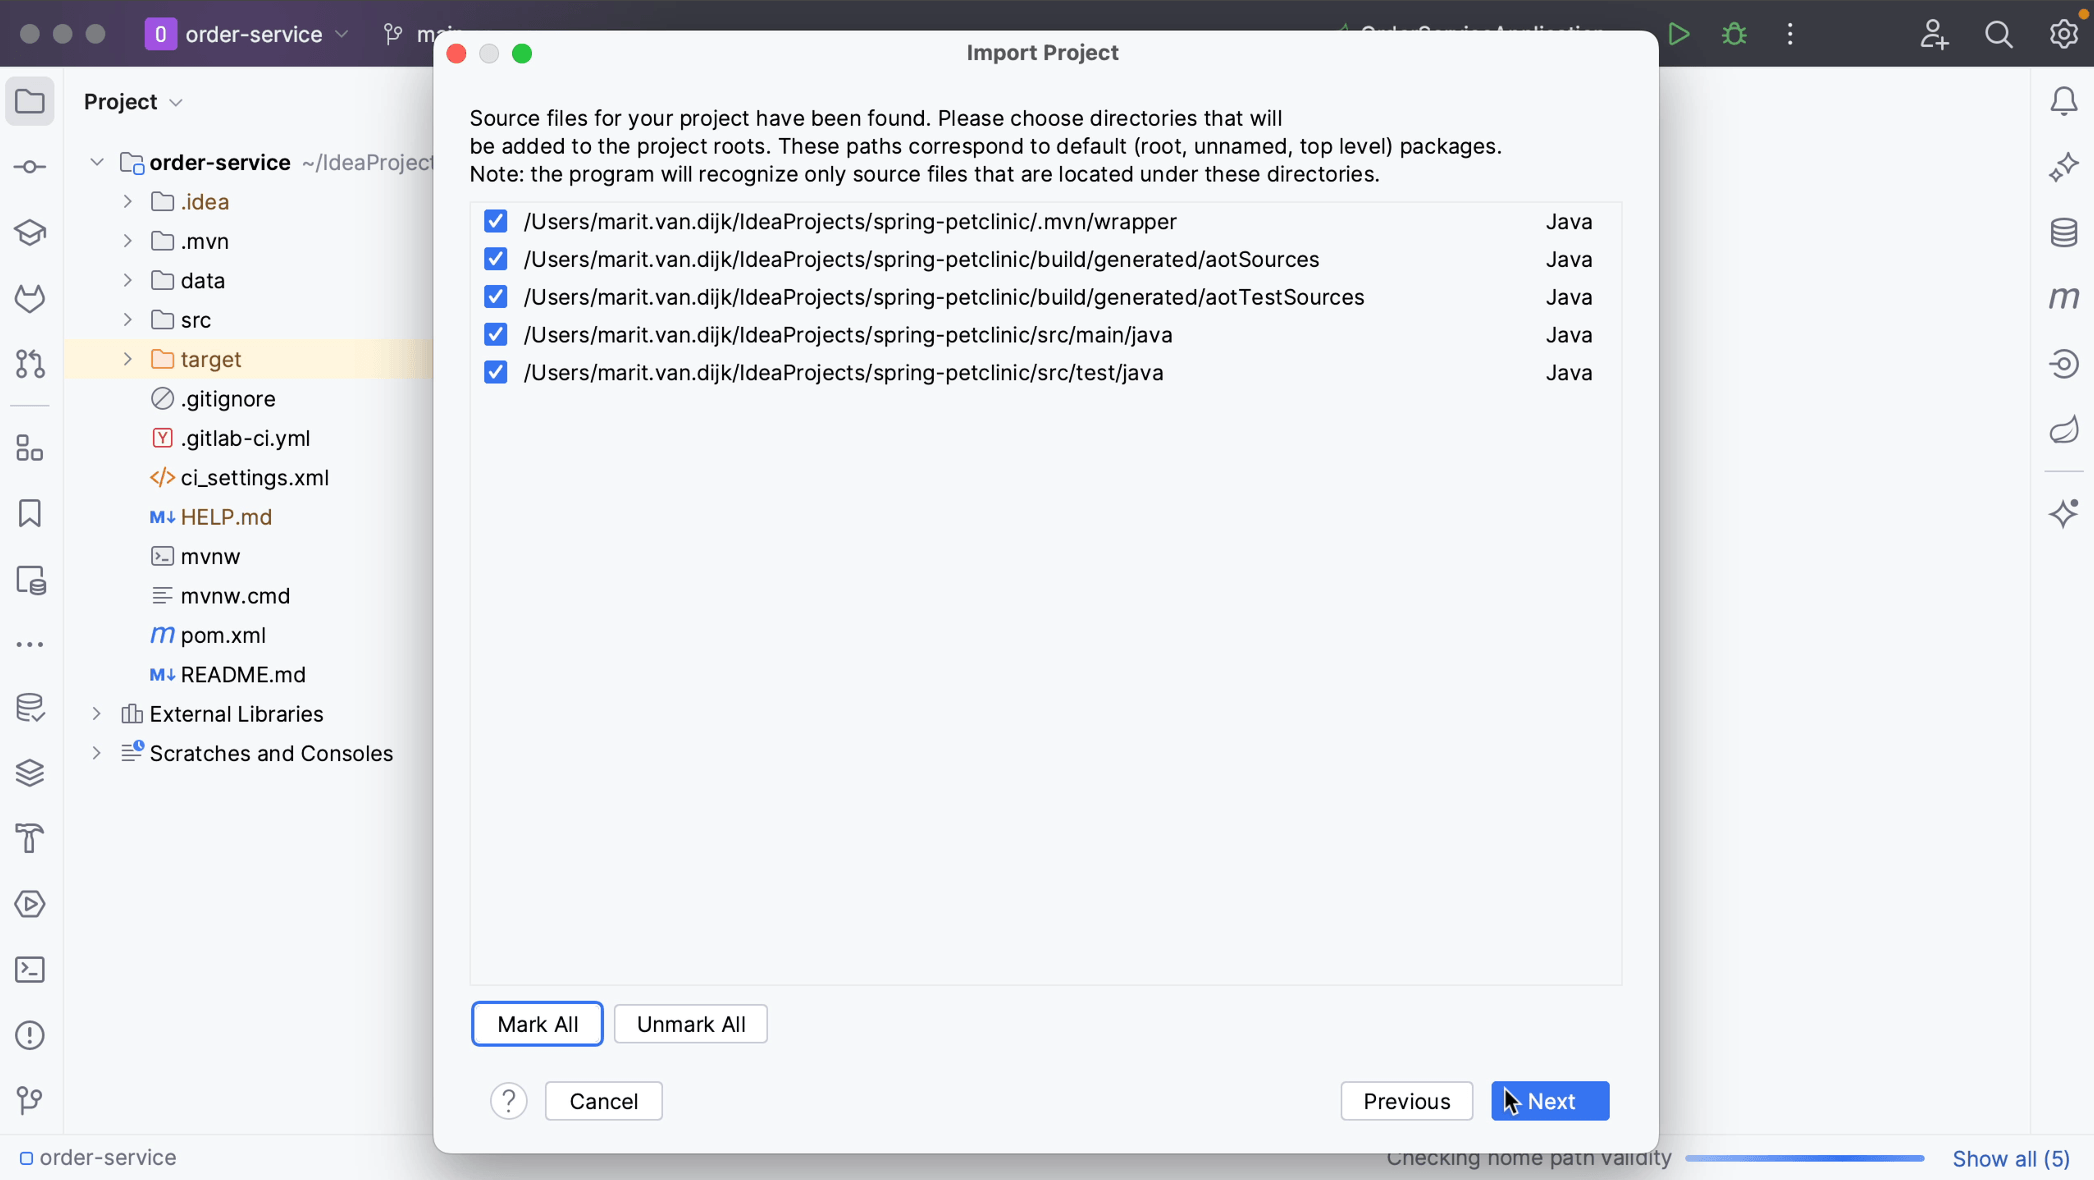Image resolution: width=2094 pixels, height=1180 pixels.
Task: Open the Commit tool window
Action: point(29,166)
